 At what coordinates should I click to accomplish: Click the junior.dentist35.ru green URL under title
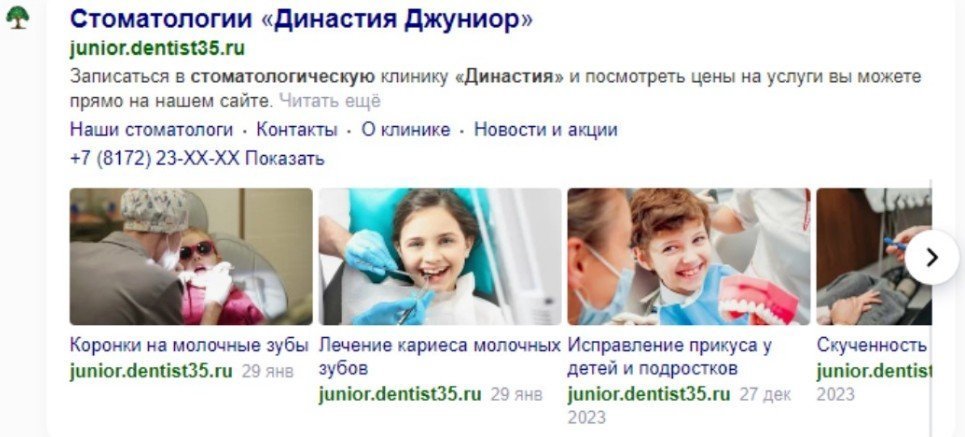pyautogui.click(x=157, y=48)
